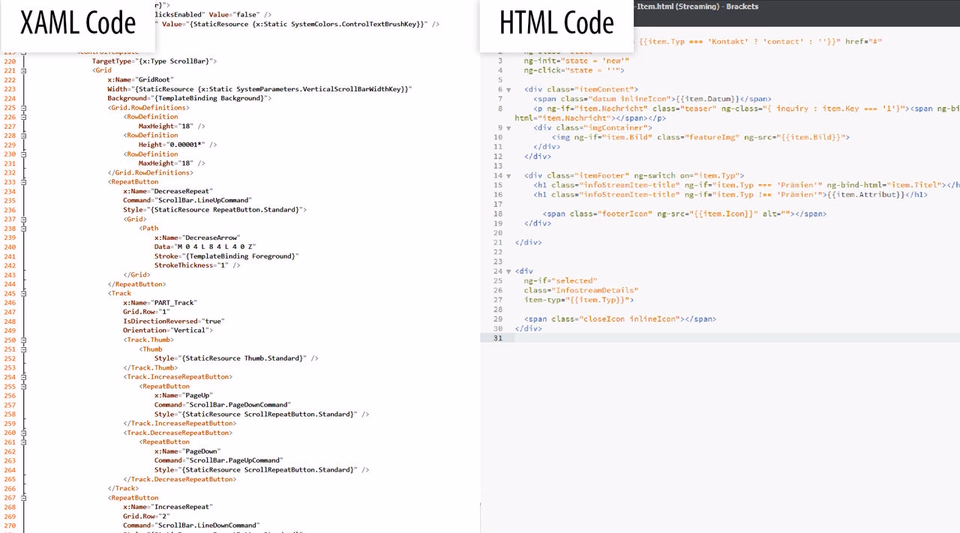The height and width of the screenshot is (533, 960).
Task: Collapse Track.DecreaseRepeatButton fold at line 260
Action: point(24,433)
